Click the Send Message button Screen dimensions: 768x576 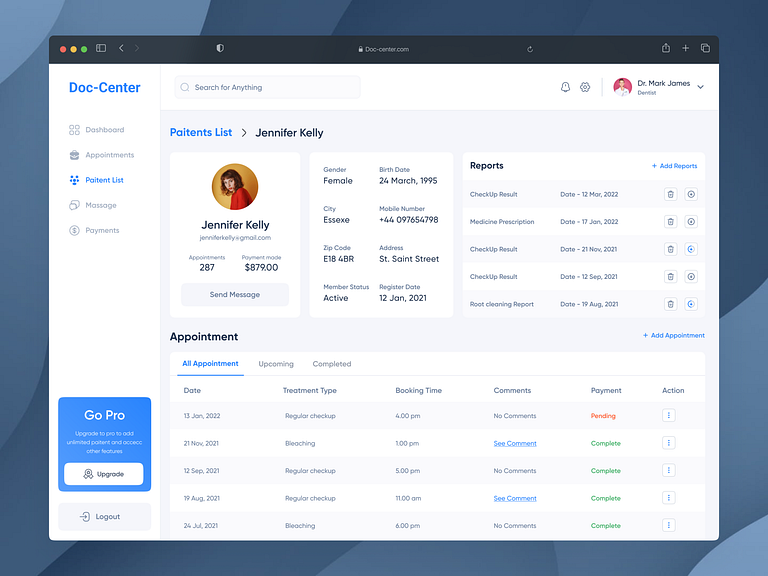click(235, 294)
